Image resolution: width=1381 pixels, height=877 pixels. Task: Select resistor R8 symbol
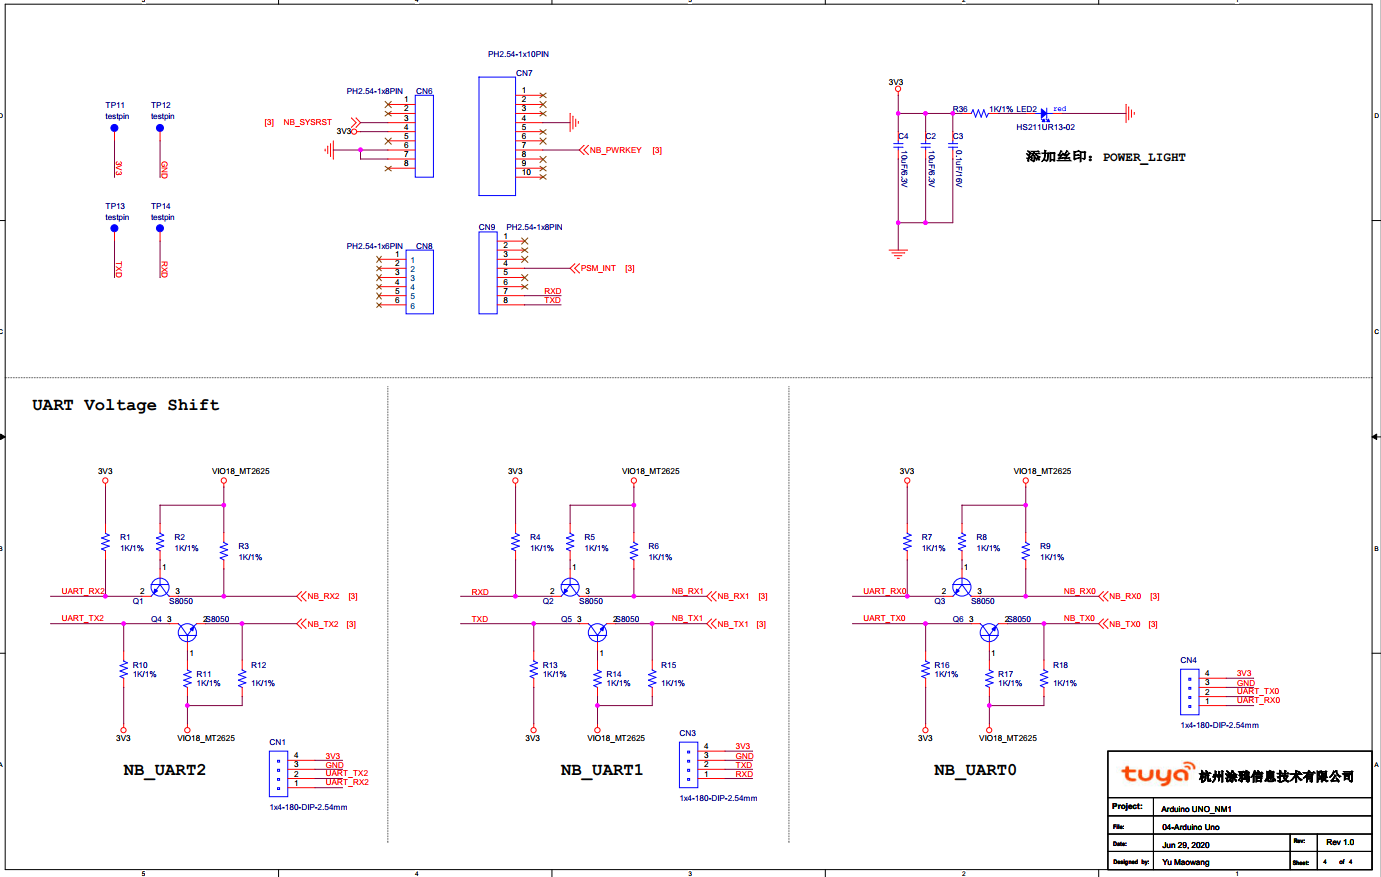point(962,542)
